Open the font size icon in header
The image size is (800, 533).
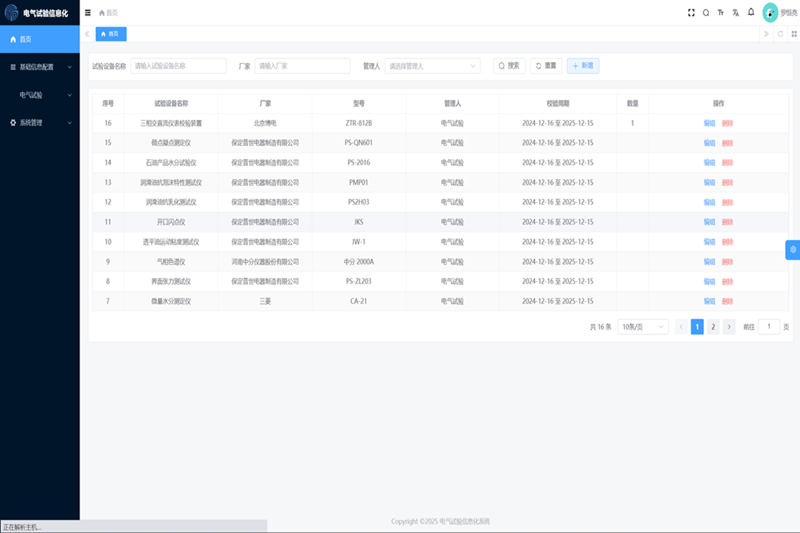coord(721,13)
